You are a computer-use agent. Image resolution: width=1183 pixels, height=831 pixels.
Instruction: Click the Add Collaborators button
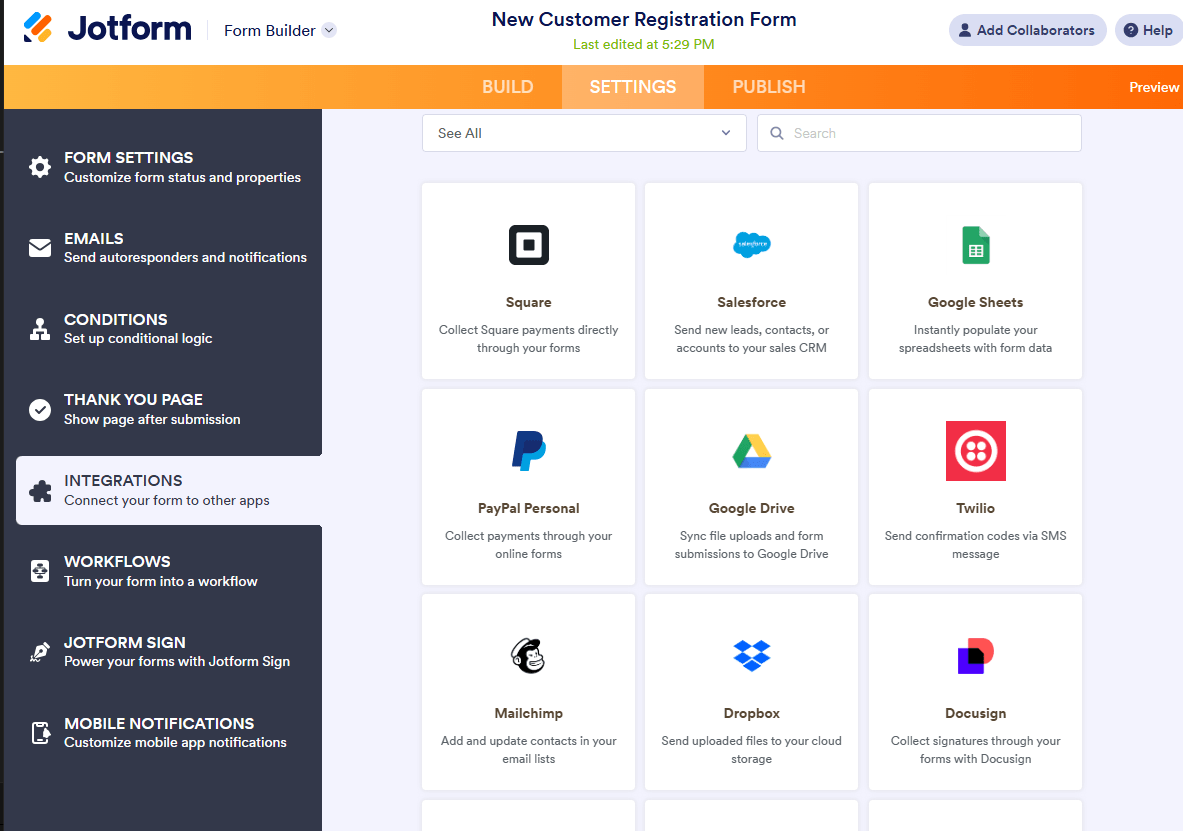(x=1027, y=30)
